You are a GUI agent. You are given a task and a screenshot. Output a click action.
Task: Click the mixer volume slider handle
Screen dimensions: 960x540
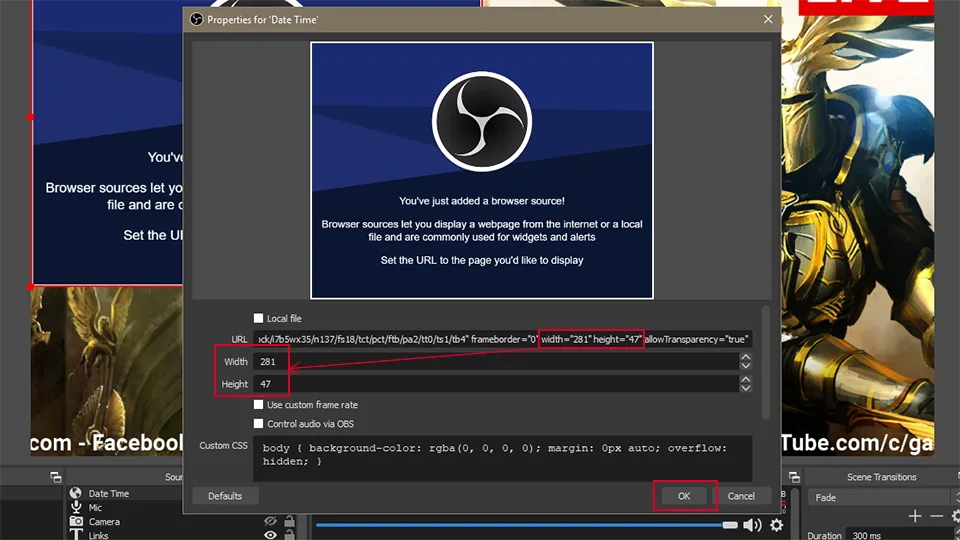click(x=730, y=525)
